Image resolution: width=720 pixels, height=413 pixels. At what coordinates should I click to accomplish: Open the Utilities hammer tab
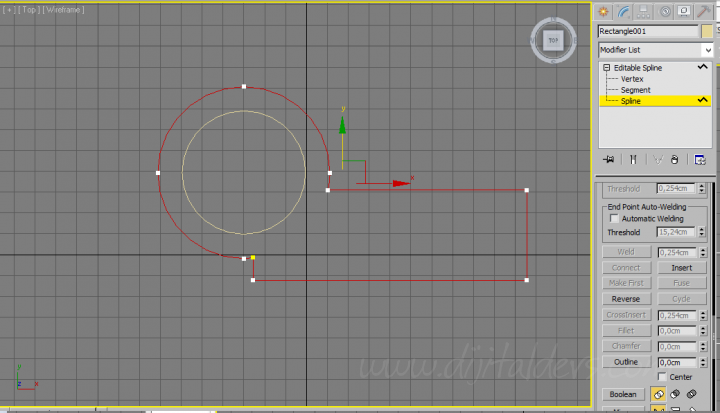tap(703, 12)
